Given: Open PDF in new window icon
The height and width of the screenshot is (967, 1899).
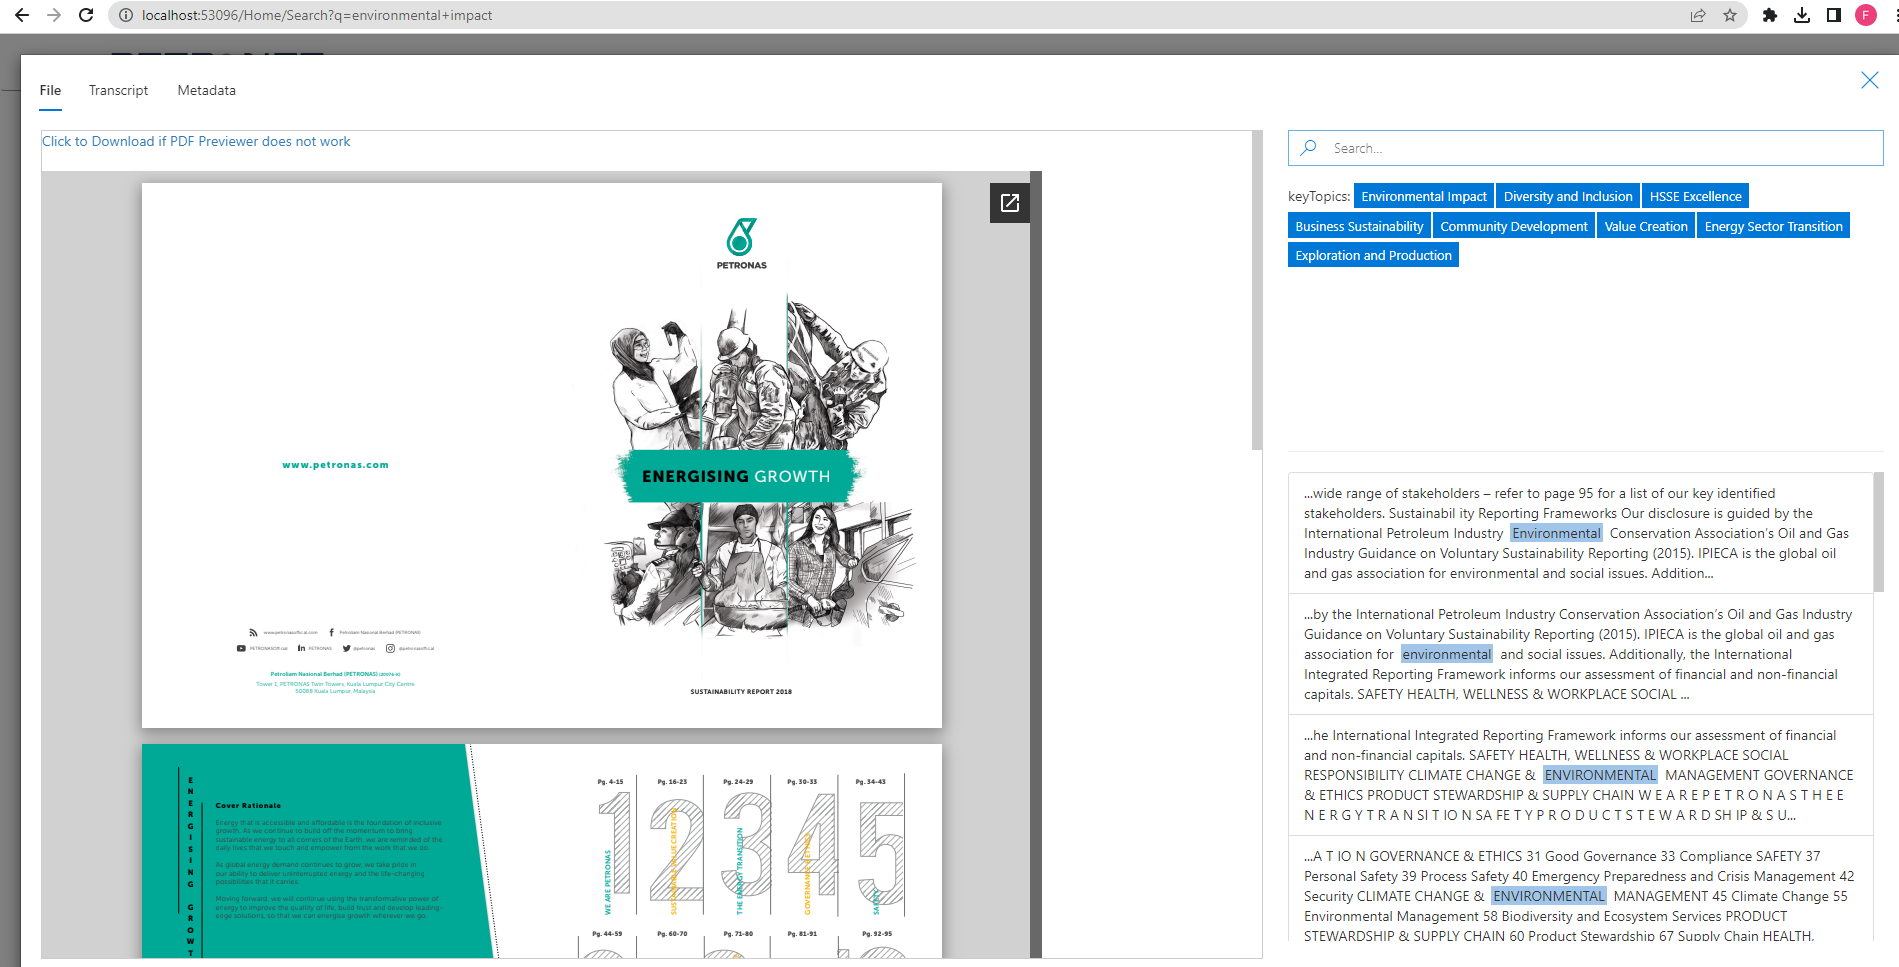Looking at the screenshot, I should click(x=1010, y=203).
